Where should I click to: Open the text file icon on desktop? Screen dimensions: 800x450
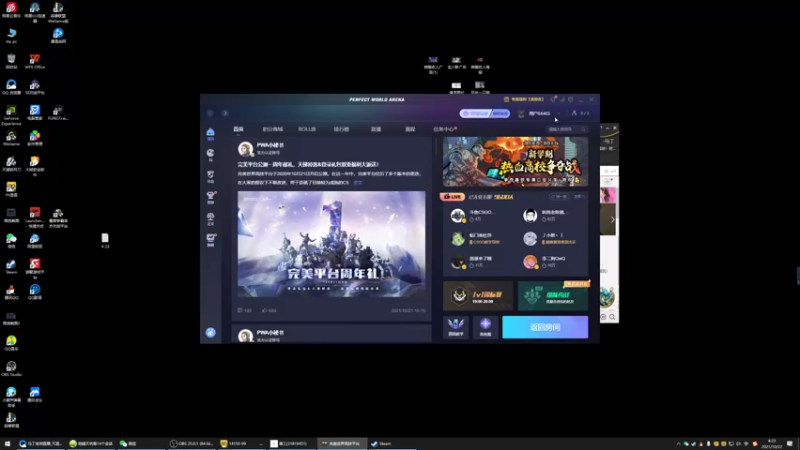click(x=105, y=240)
